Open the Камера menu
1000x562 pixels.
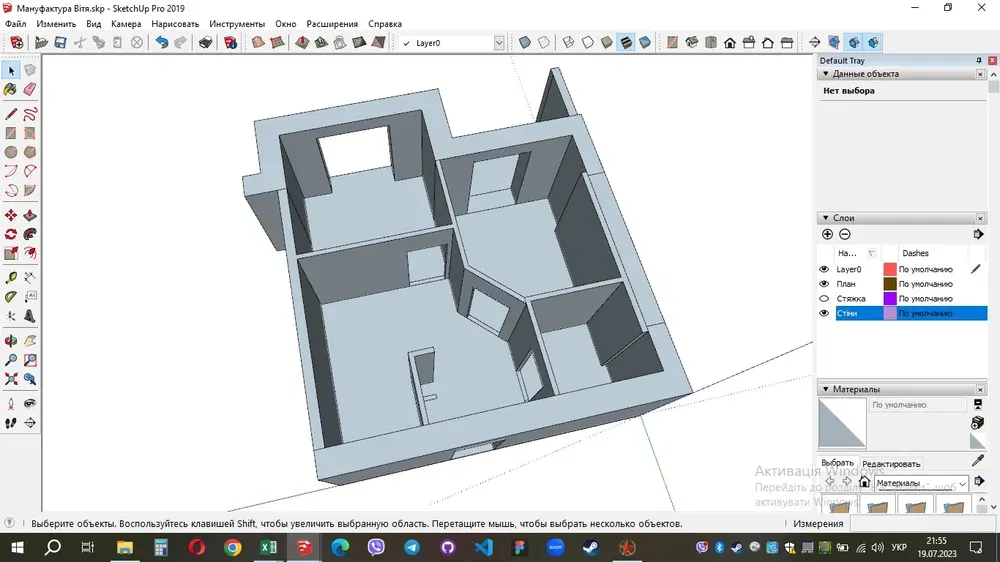126,24
